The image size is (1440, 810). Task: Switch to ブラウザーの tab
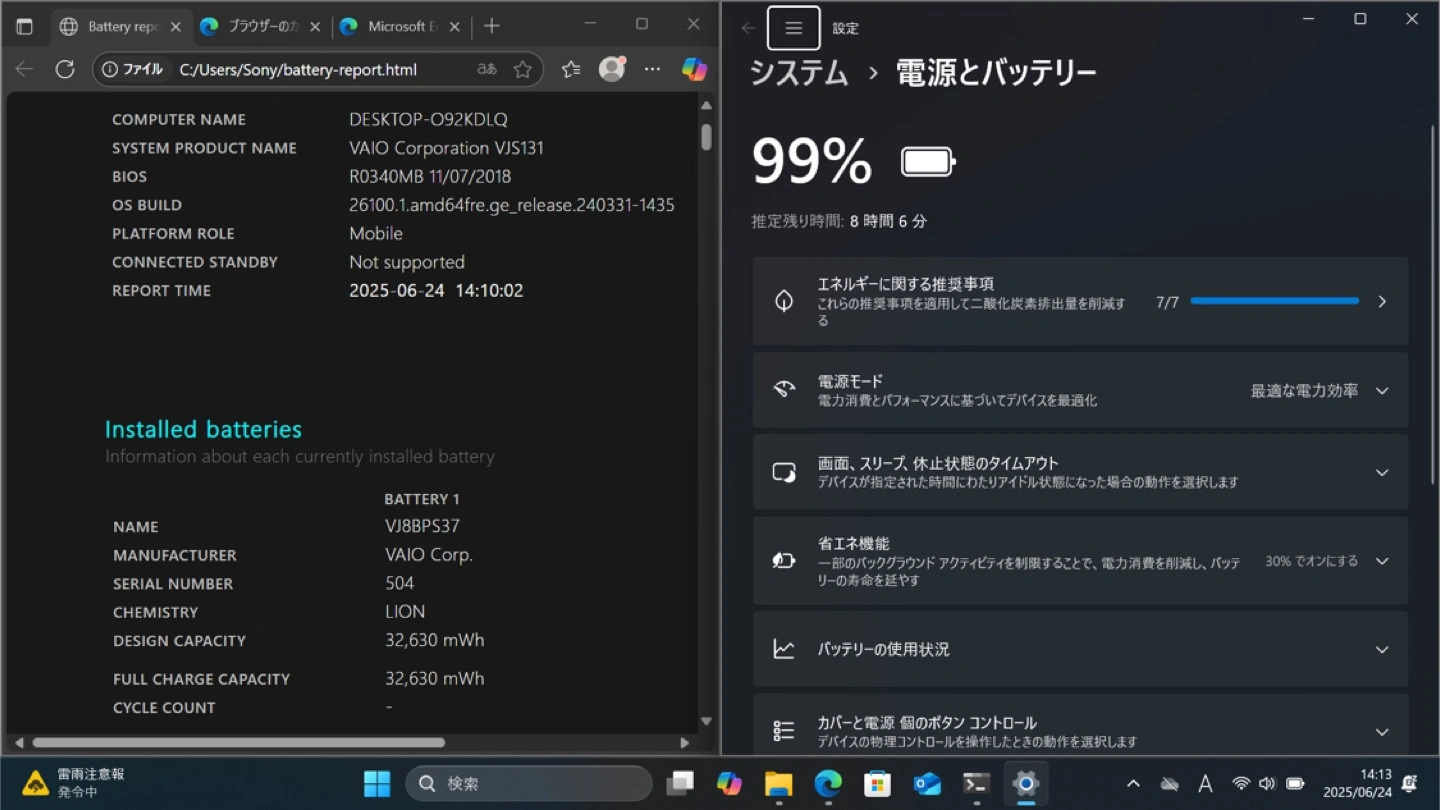260,27
